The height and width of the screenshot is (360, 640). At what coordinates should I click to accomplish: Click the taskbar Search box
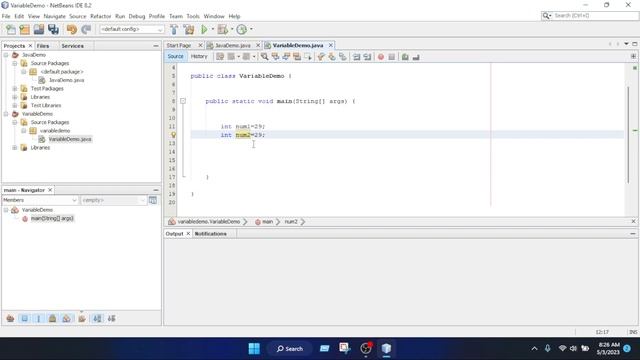click(x=290, y=349)
